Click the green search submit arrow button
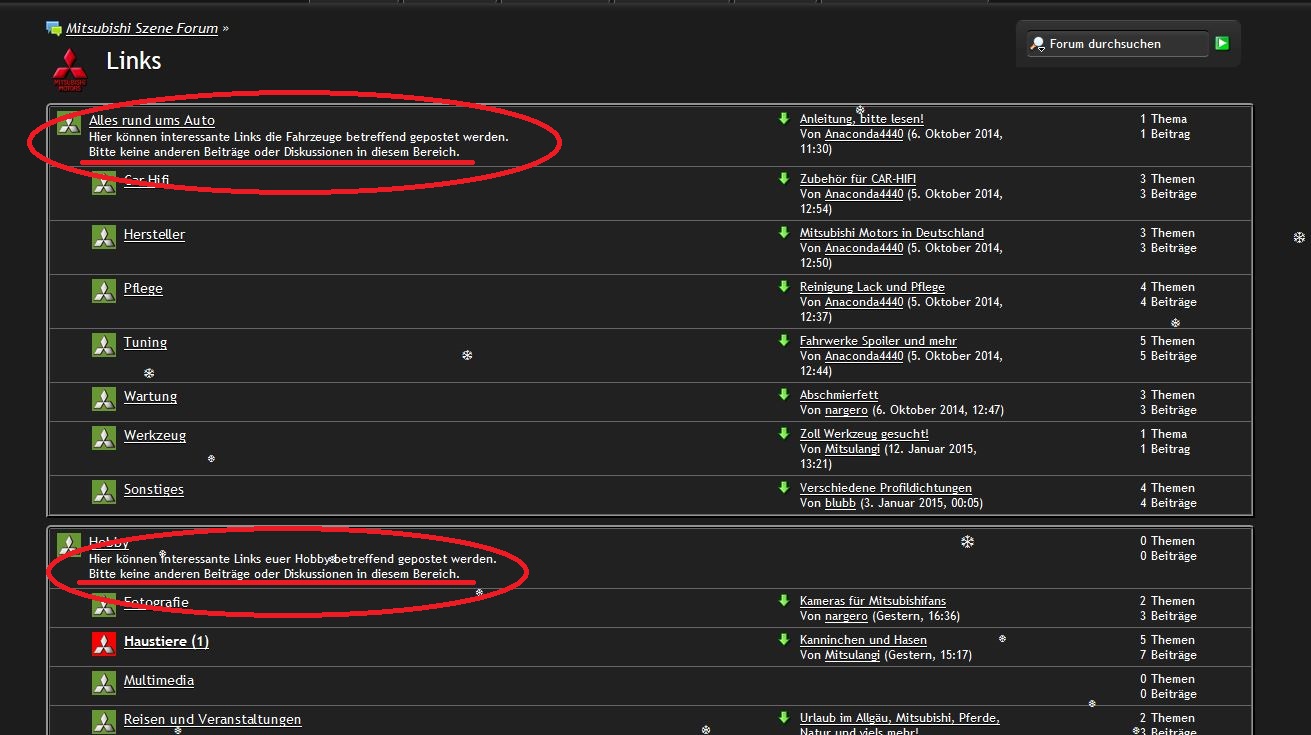This screenshot has height=735, width=1311. tap(1221, 43)
